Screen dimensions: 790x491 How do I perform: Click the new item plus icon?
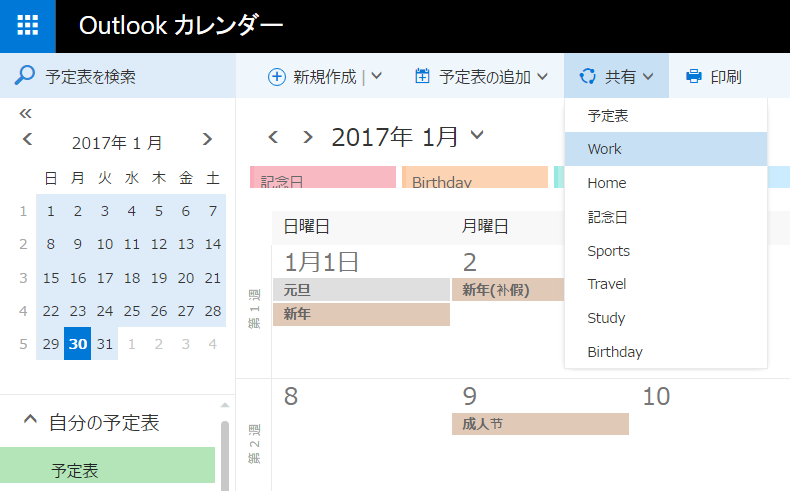click(x=277, y=77)
